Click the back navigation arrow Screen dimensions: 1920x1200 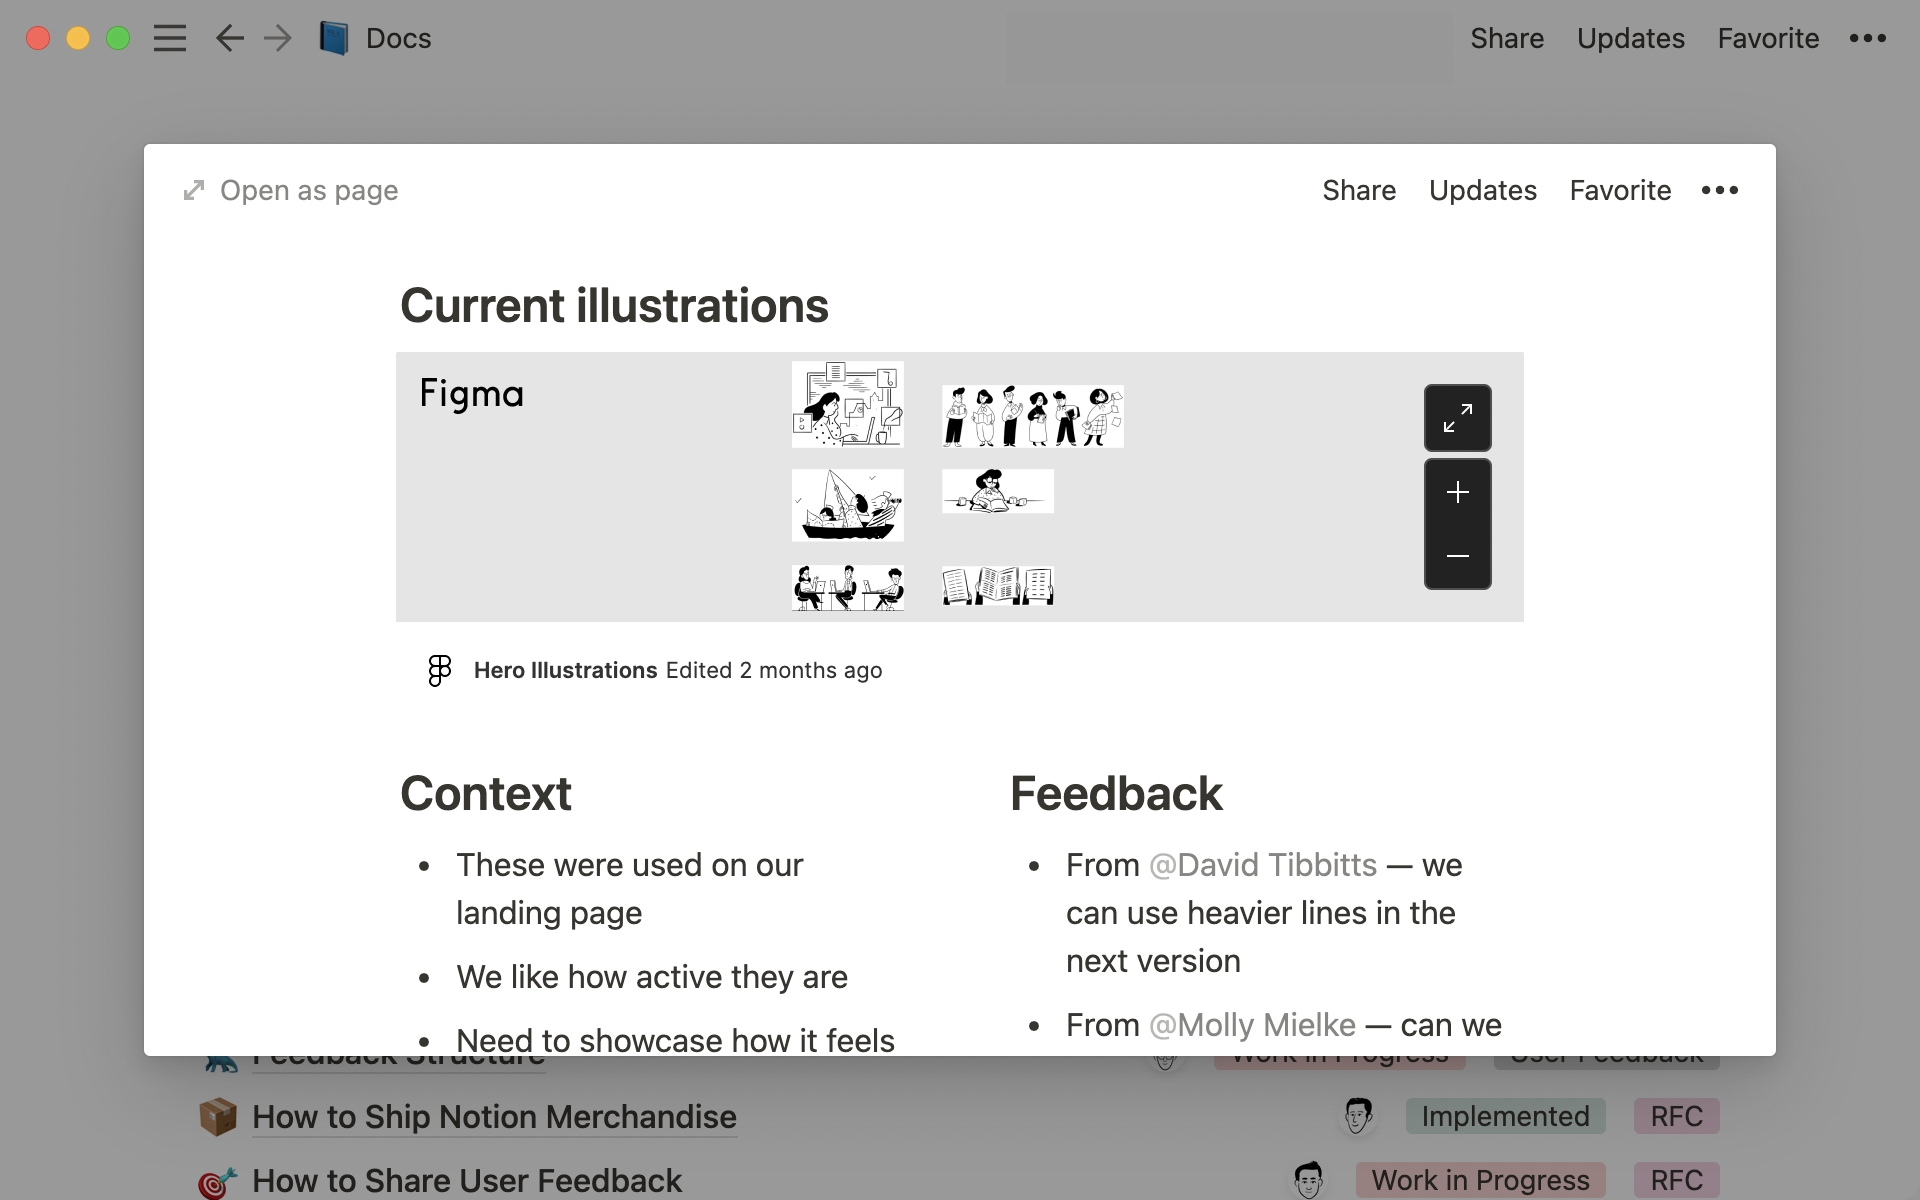227,37
